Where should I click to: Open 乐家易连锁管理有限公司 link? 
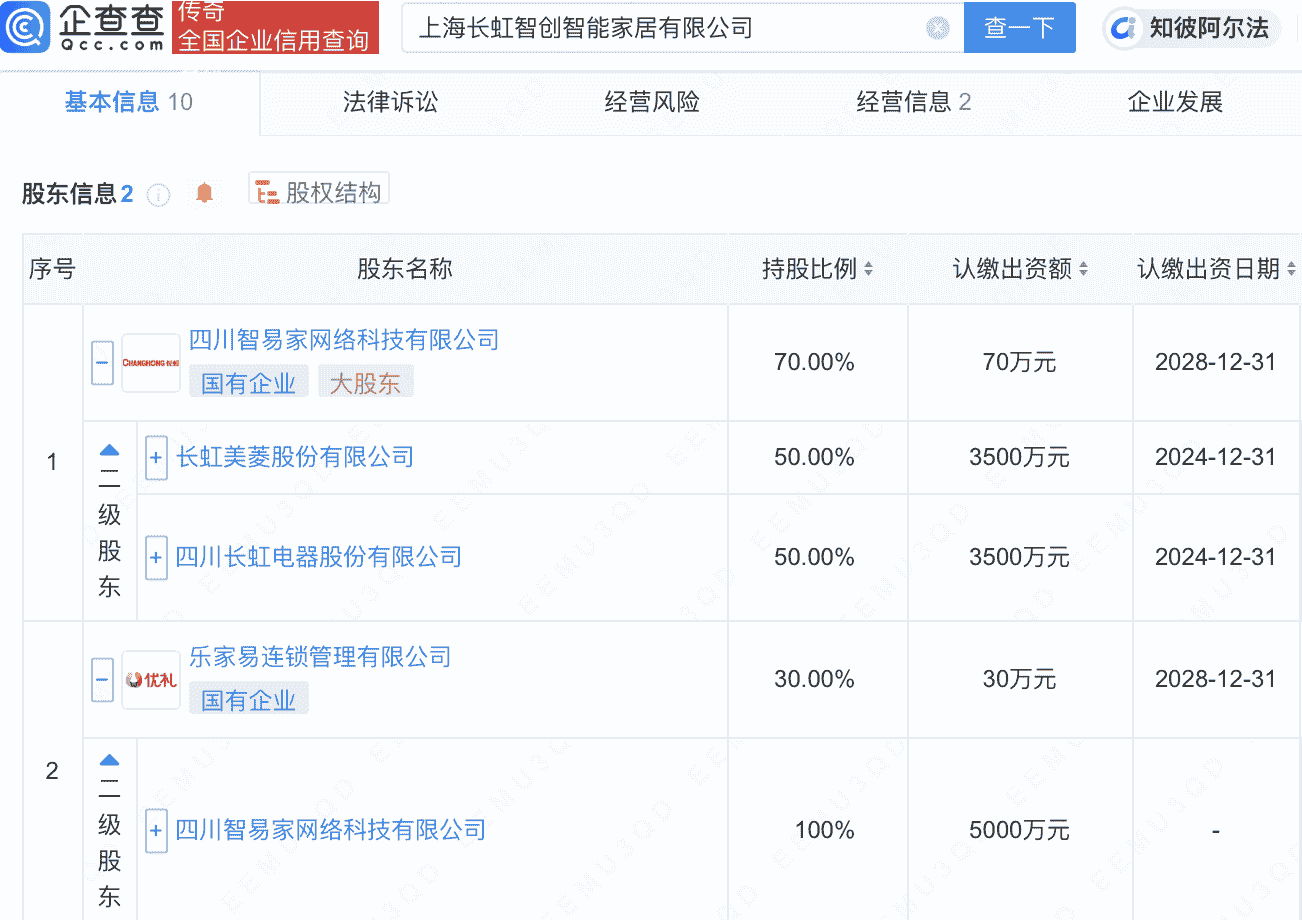click(x=320, y=657)
